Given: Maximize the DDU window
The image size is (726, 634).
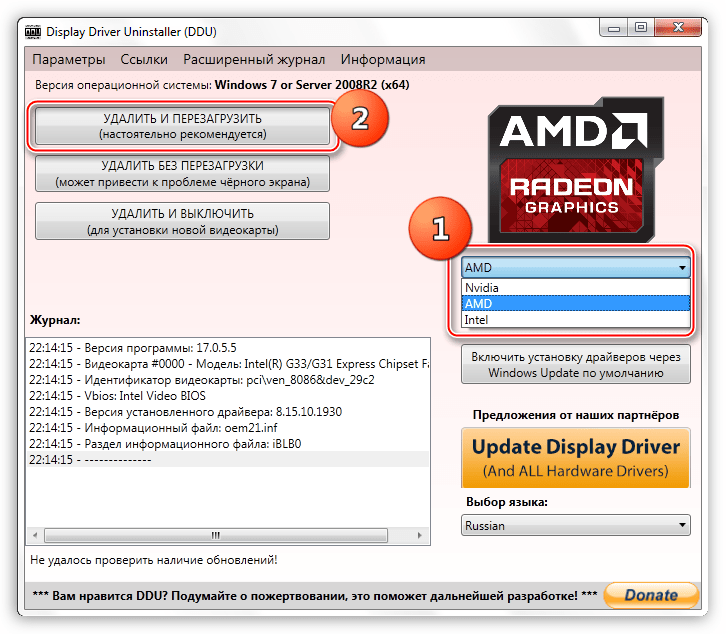Looking at the screenshot, I should click(x=641, y=28).
